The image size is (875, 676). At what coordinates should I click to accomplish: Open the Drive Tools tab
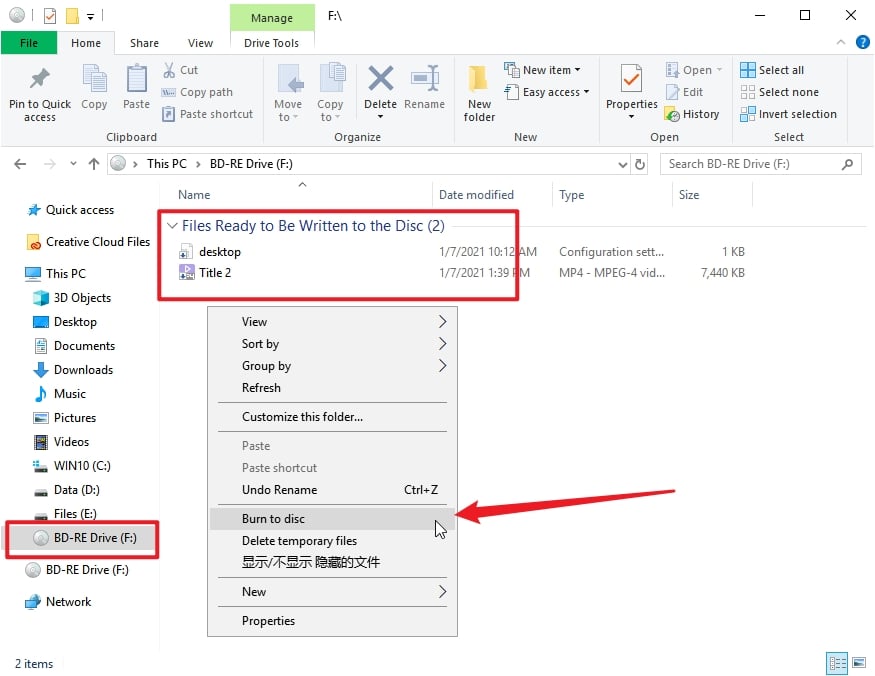pyautogui.click(x=271, y=43)
